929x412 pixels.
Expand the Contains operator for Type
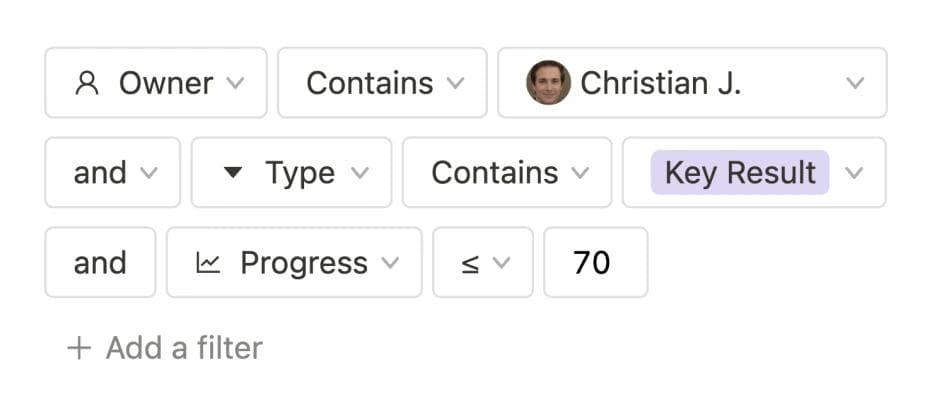[507, 172]
